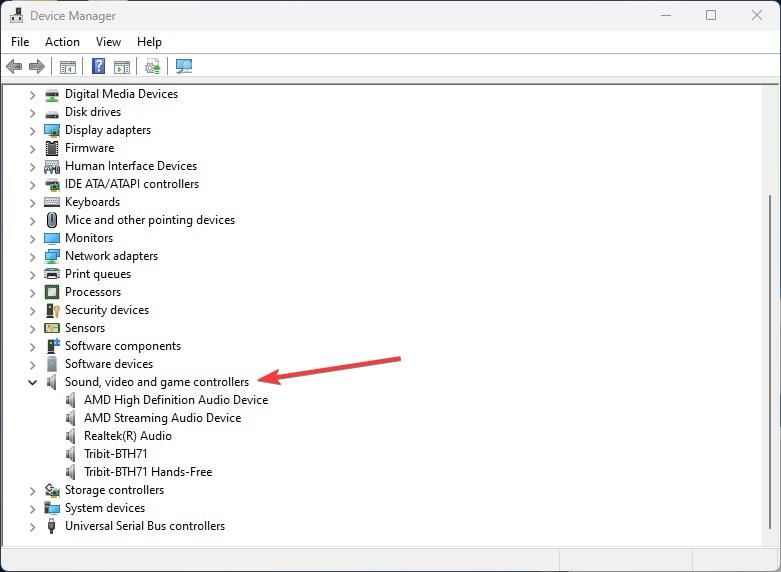
Task: Select the Realtek(R) Audio device
Action: [x=128, y=435]
